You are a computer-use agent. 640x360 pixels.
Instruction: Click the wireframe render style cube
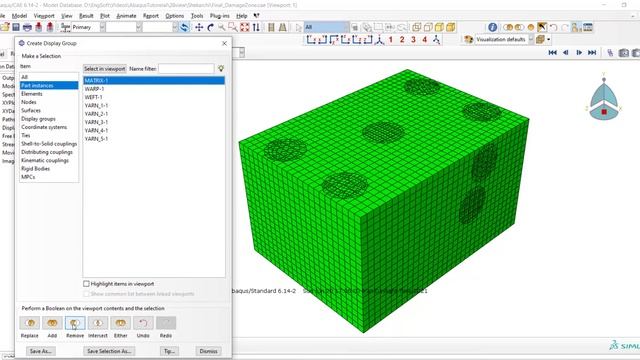click(x=417, y=27)
